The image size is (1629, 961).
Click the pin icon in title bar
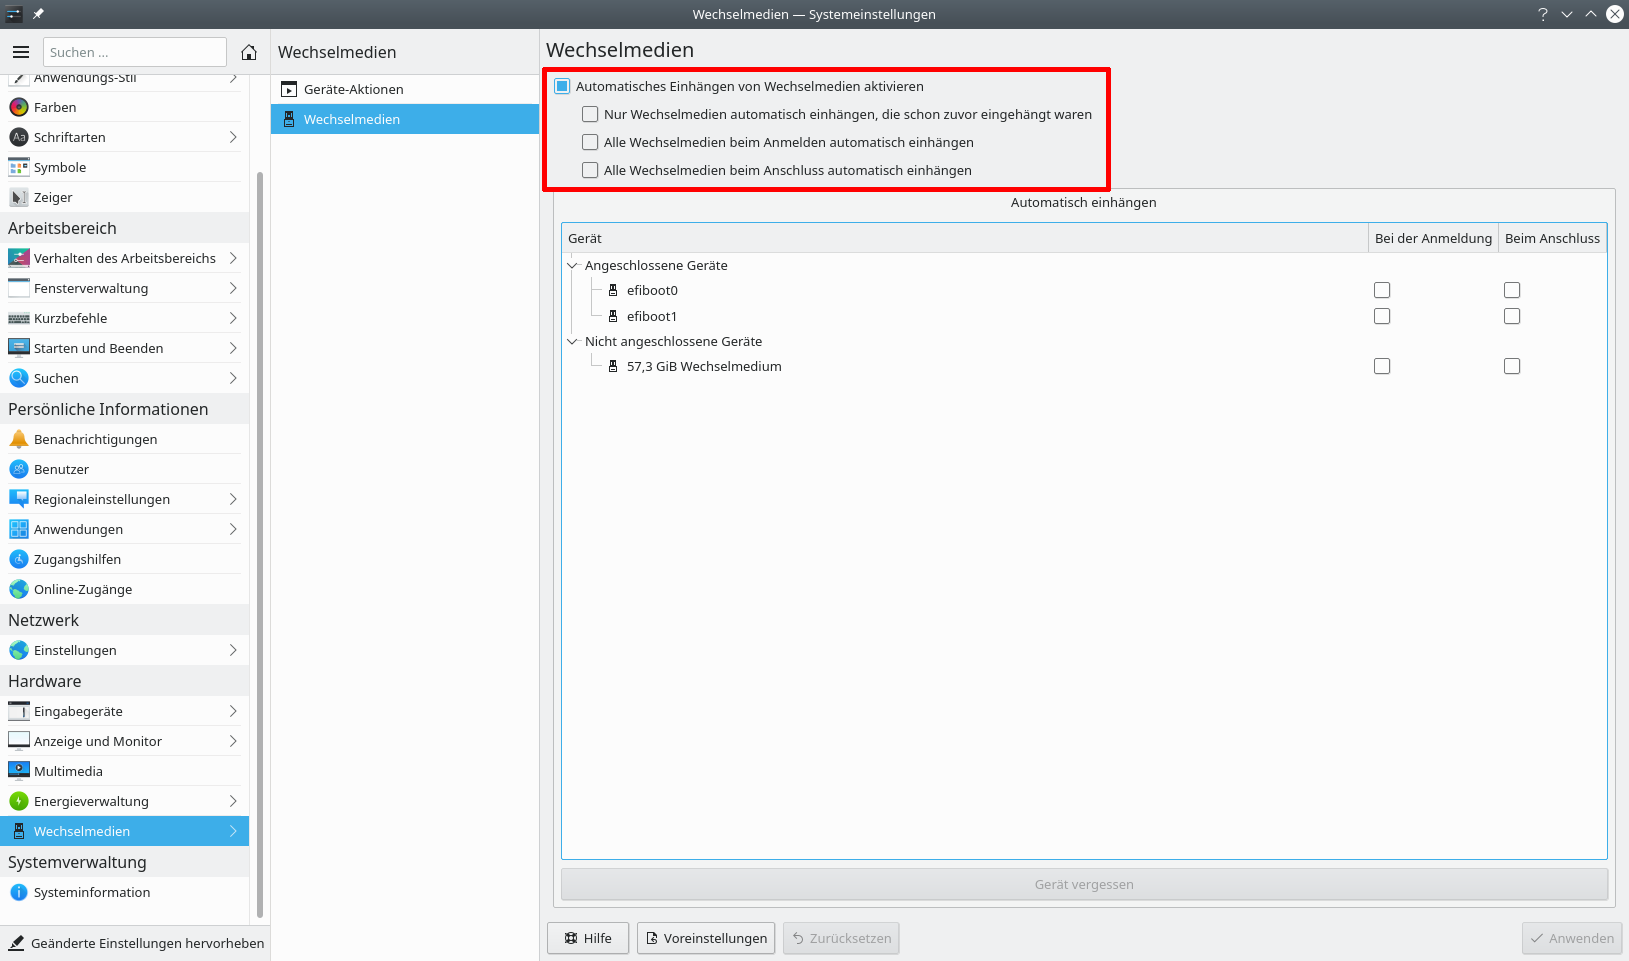[38, 14]
